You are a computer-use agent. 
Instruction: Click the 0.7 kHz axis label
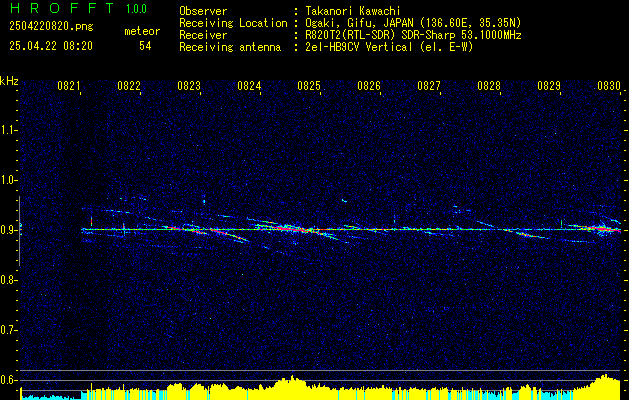8,330
